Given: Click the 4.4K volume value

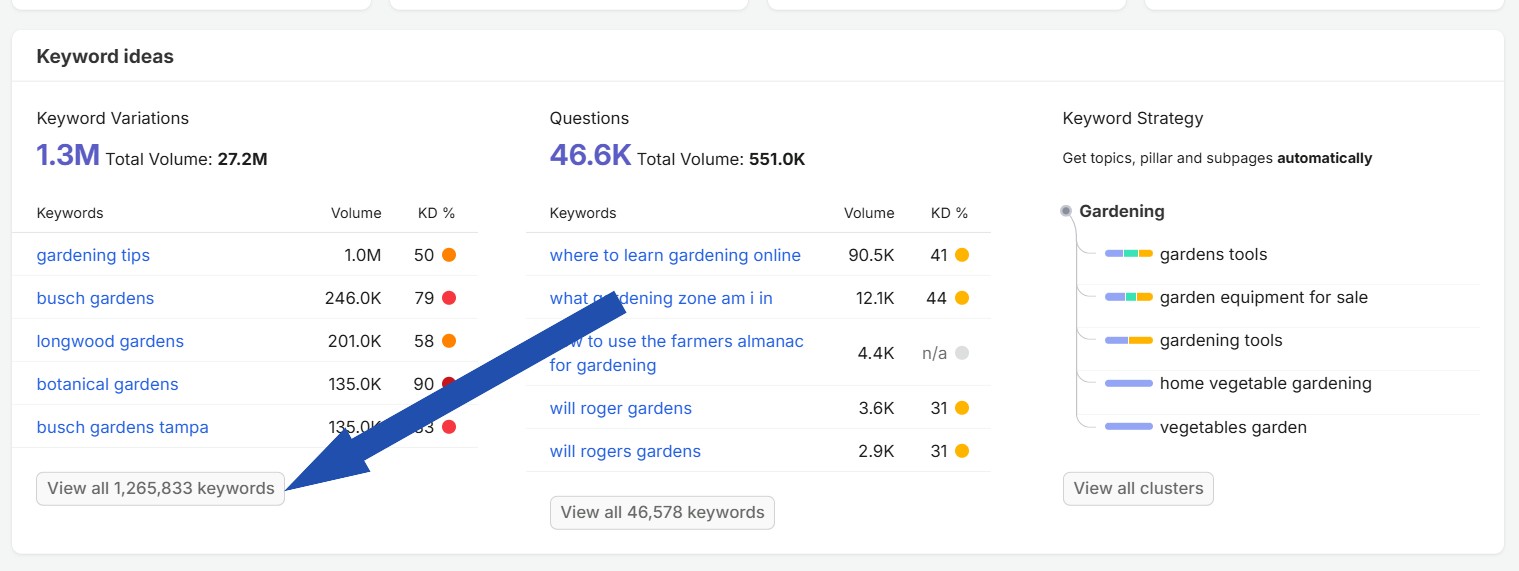Looking at the screenshot, I should (x=876, y=353).
